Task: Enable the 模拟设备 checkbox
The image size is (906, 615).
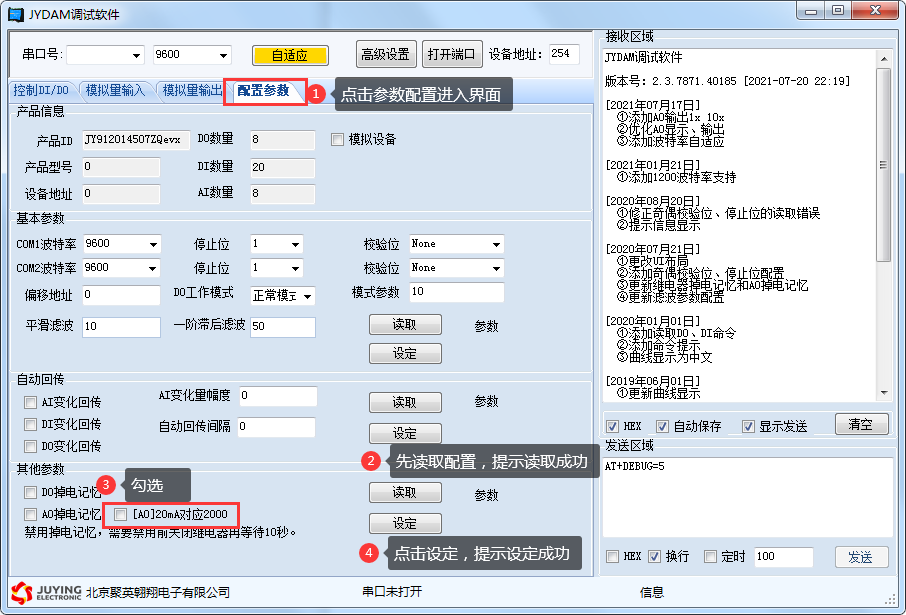Action: (x=338, y=139)
